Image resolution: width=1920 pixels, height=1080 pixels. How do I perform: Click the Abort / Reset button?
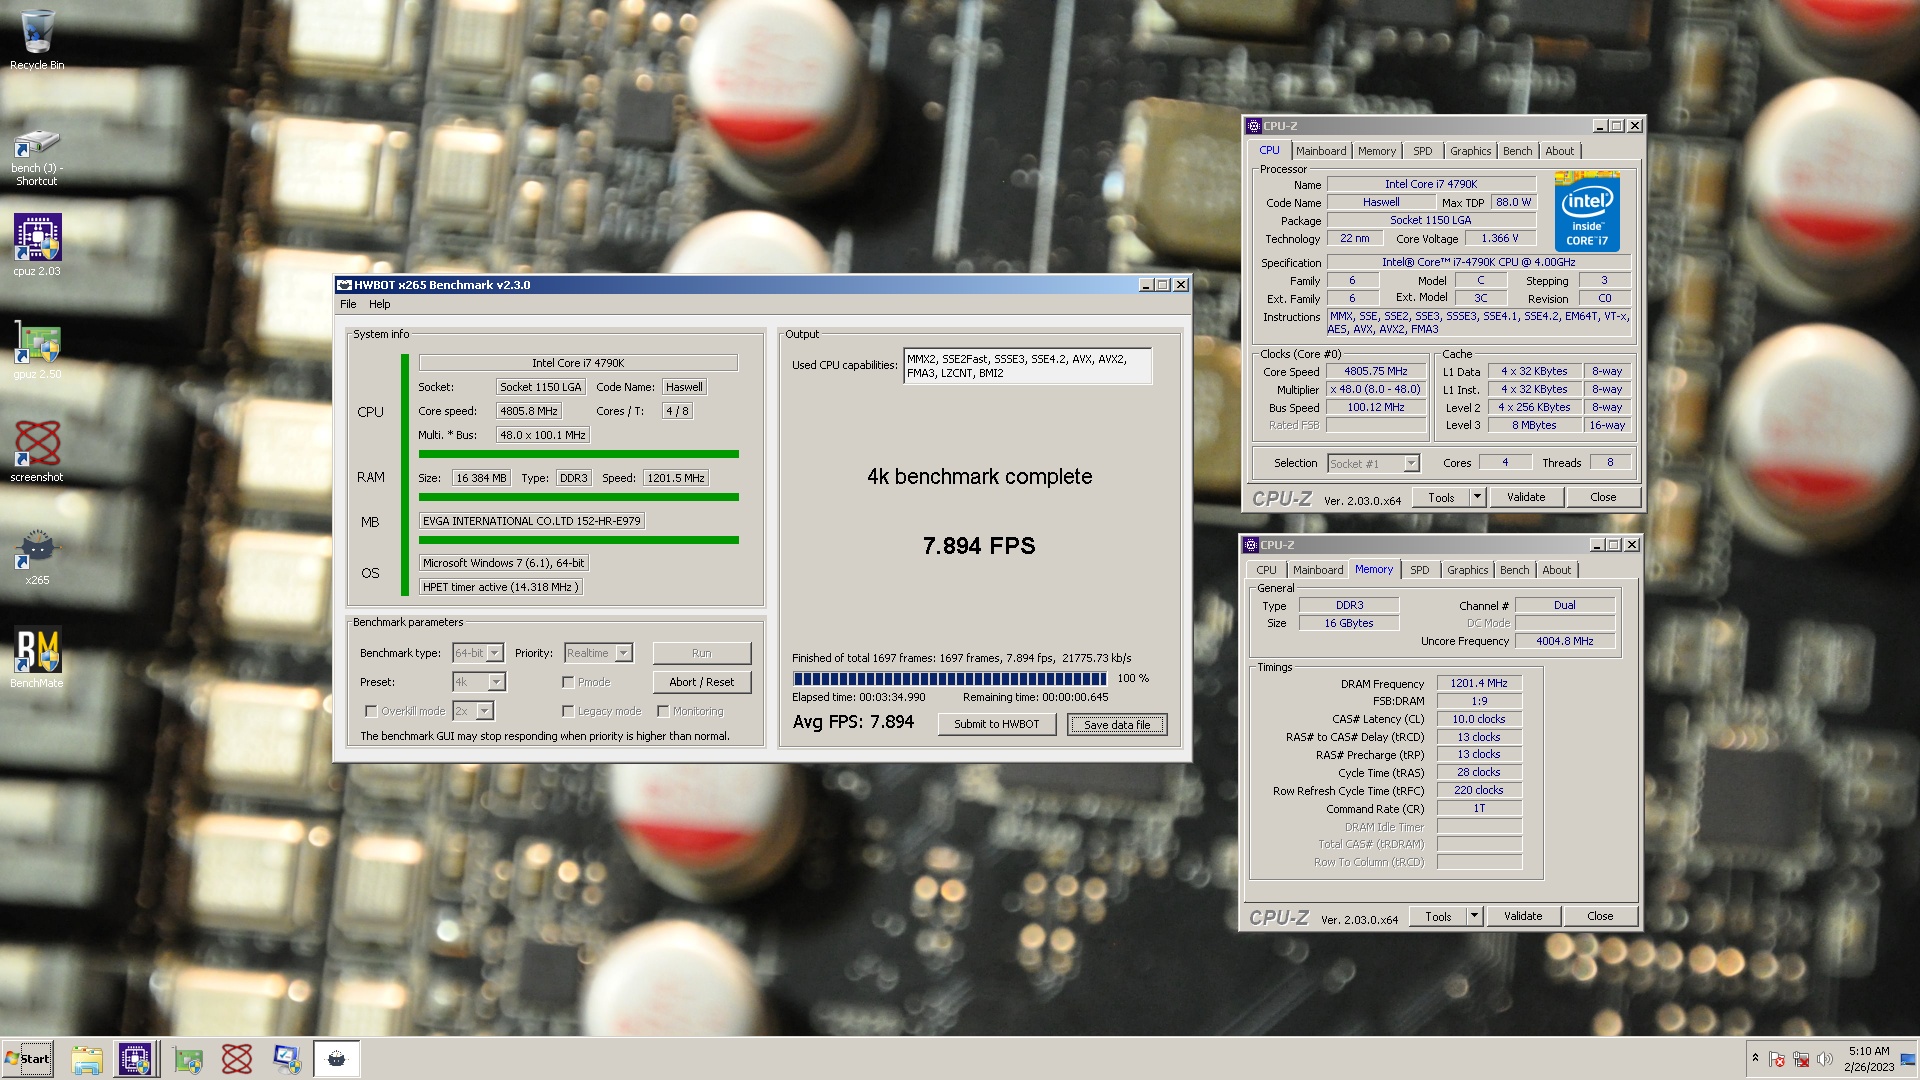click(x=702, y=682)
